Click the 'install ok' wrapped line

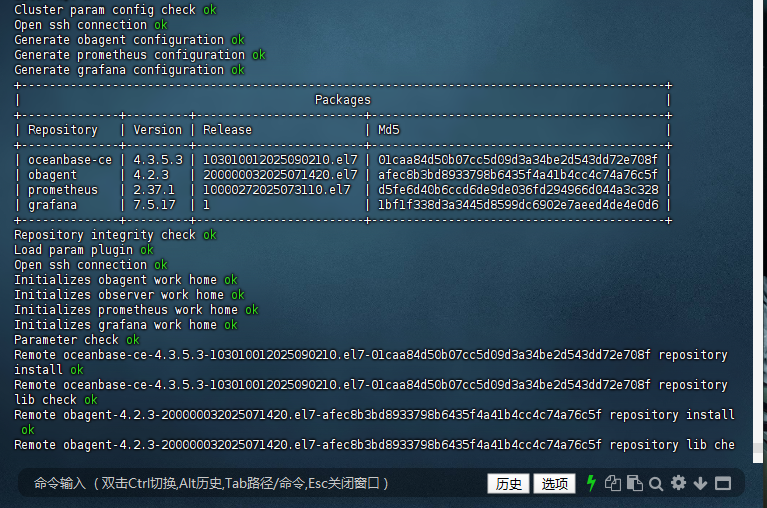point(49,370)
